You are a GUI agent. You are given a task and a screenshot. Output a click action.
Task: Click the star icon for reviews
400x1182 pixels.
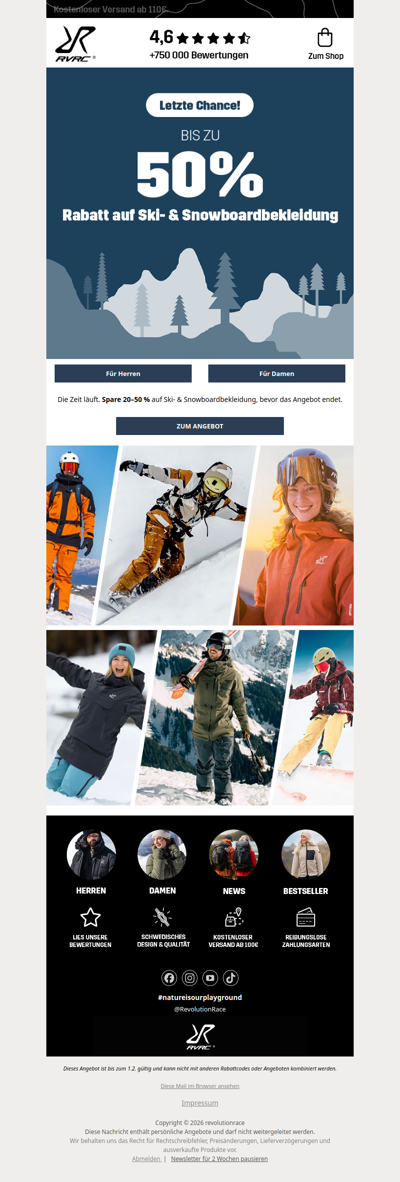90,917
